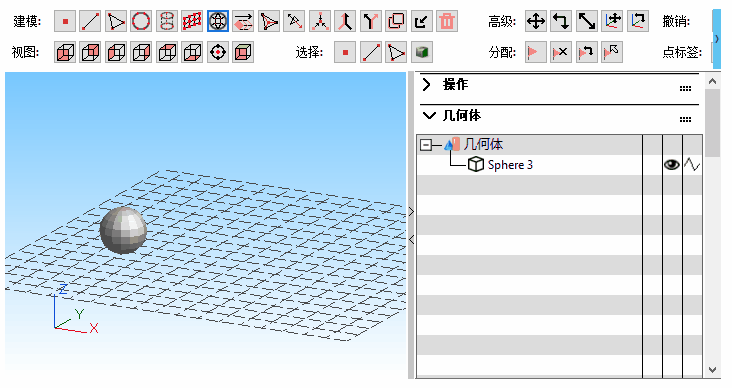Click the advanced rotate bent arrows tool
Screen dimensions: 732x388
coord(561,21)
